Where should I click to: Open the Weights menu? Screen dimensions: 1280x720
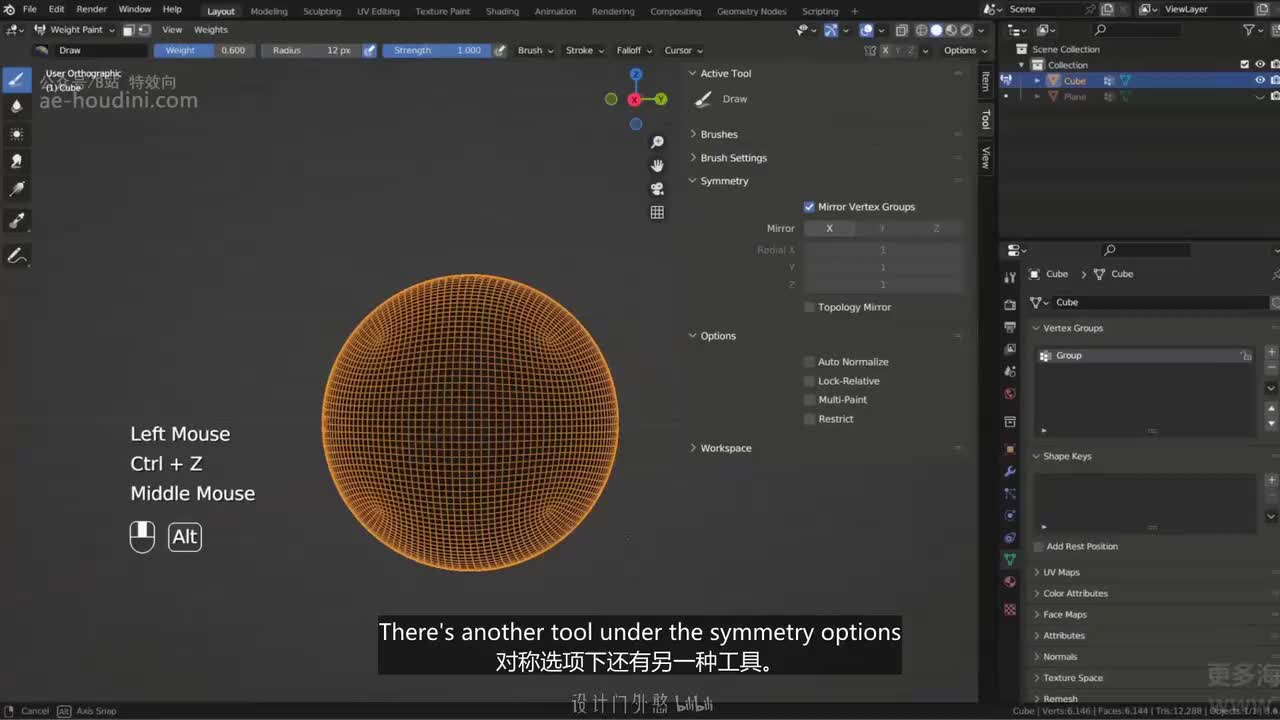(x=210, y=30)
